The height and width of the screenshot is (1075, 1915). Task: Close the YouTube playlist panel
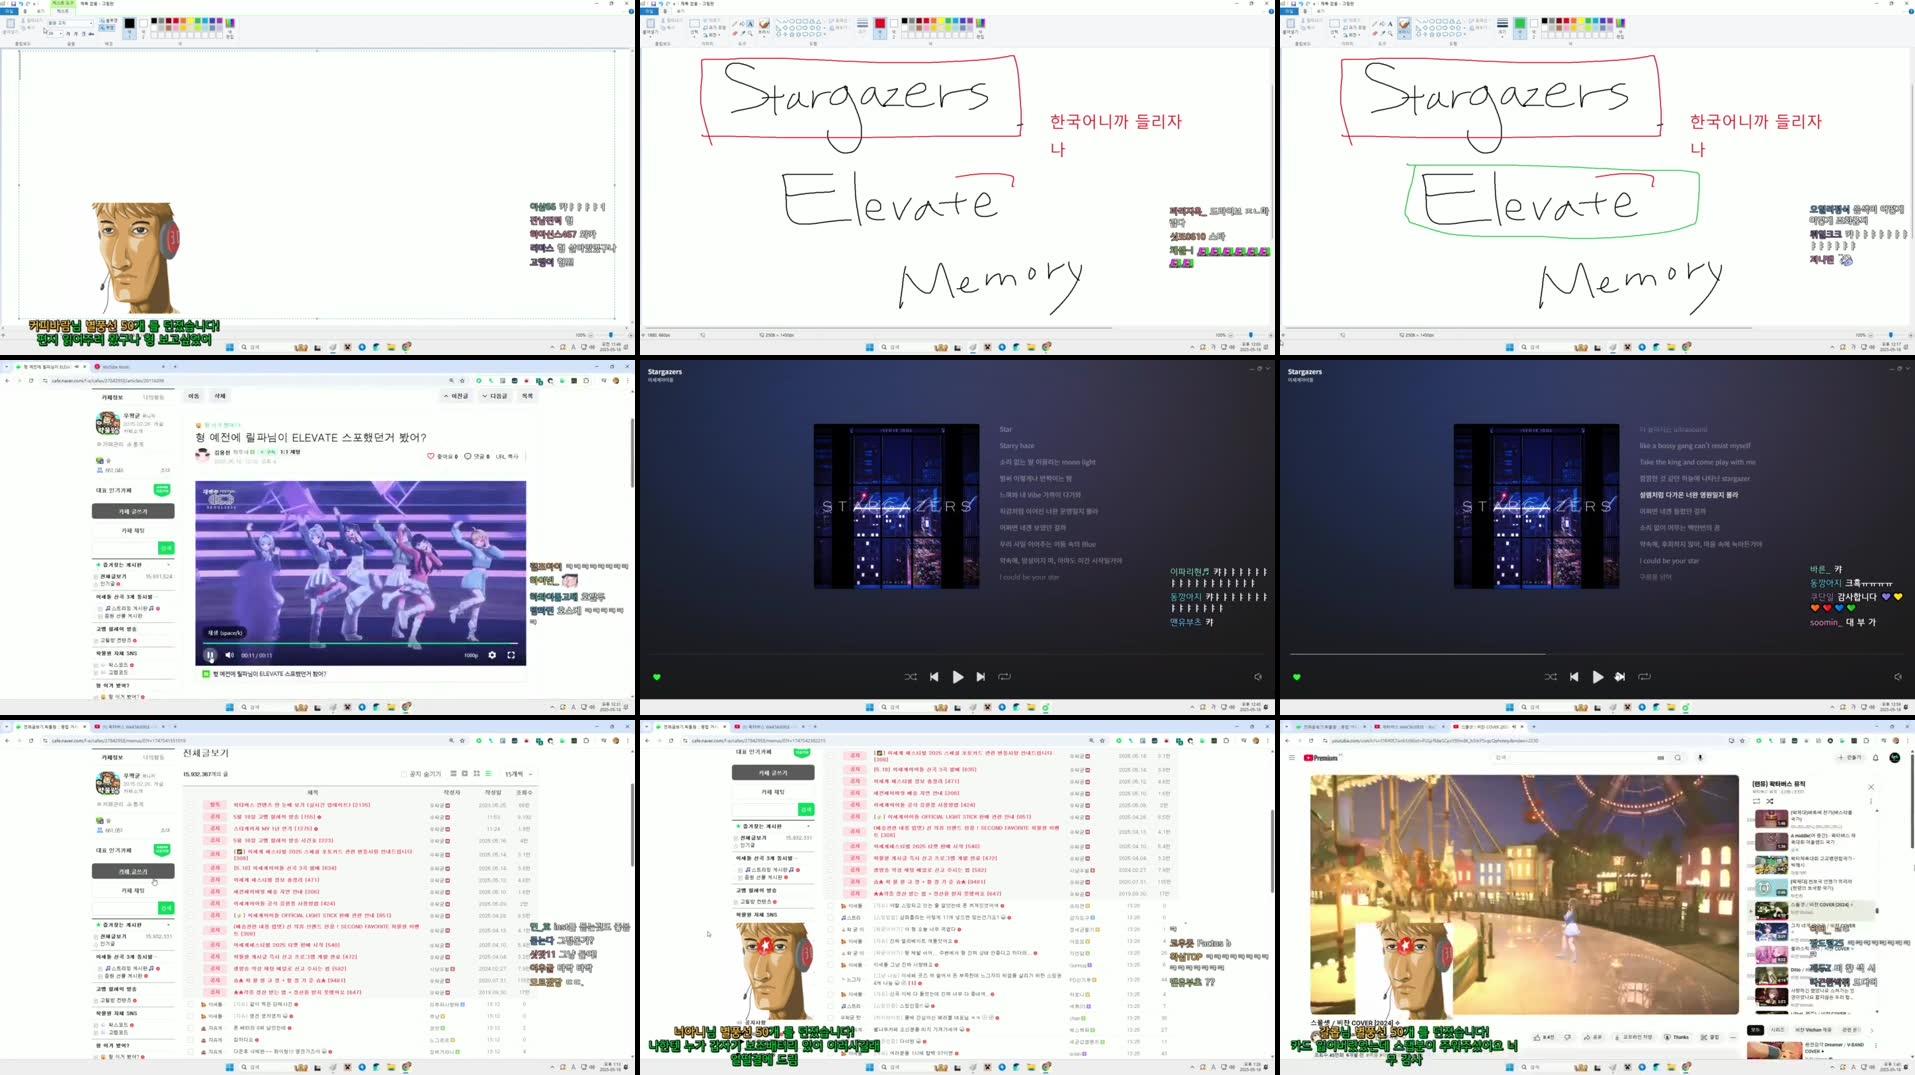[1871, 787]
